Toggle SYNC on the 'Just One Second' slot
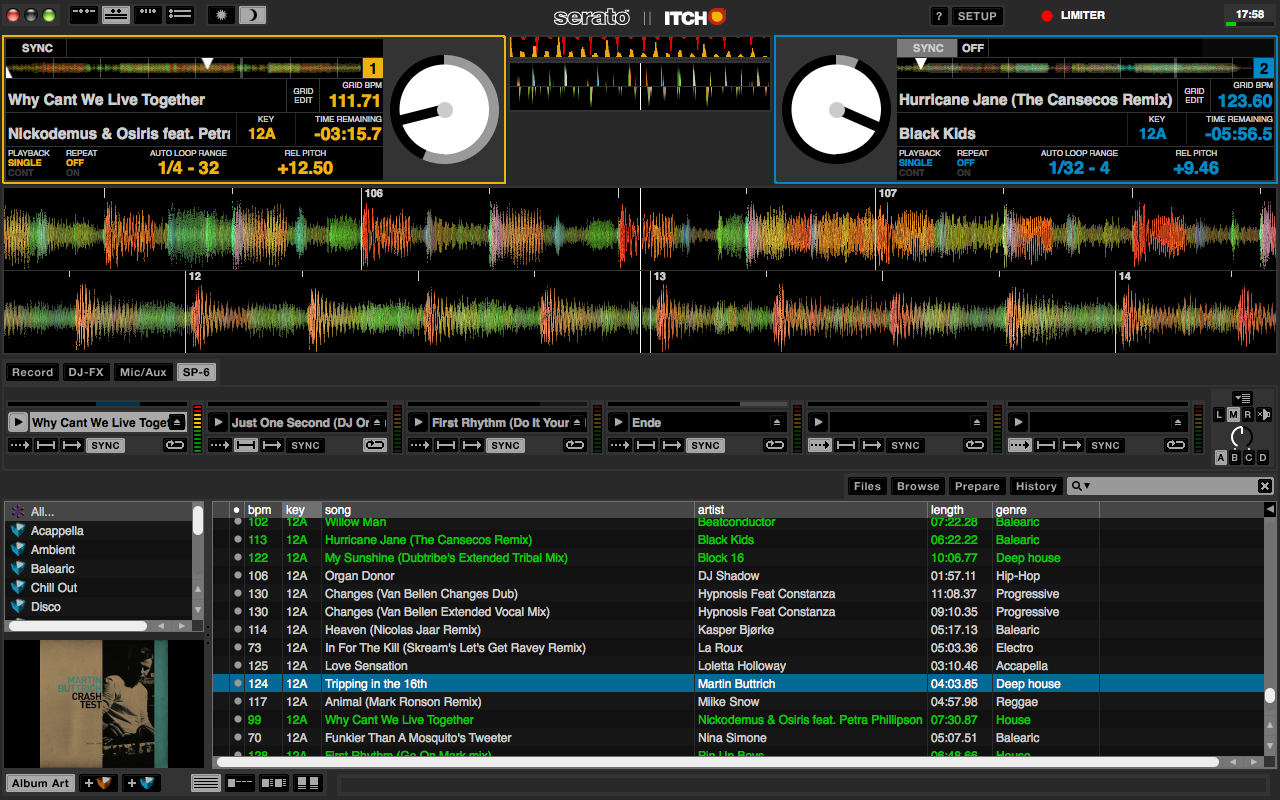This screenshot has height=800, width=1280. tap(305, 445)
